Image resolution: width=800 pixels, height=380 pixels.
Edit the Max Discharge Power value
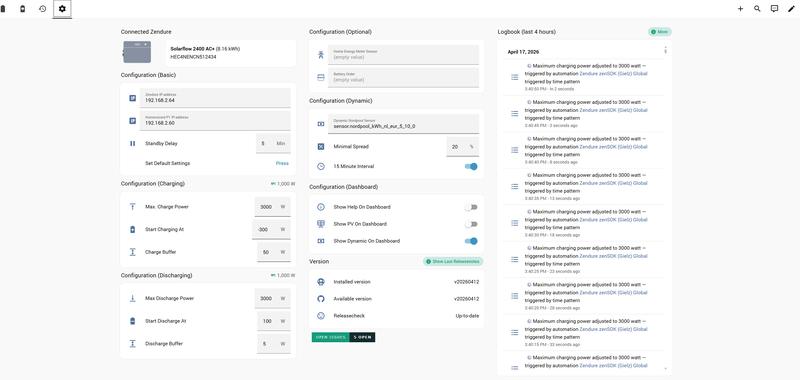tap(272, 298)
